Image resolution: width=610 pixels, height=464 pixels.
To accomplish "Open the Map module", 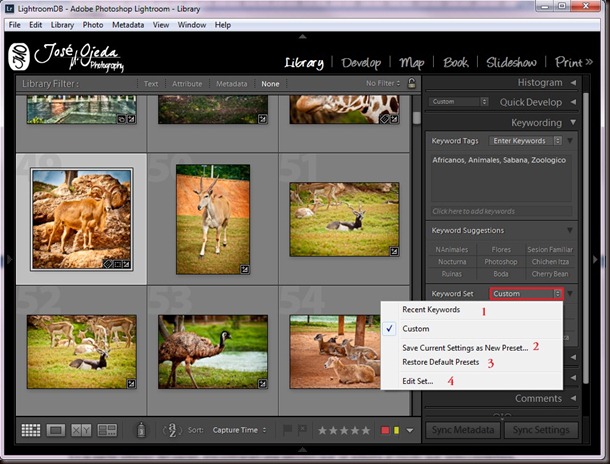I will [412, 63].
